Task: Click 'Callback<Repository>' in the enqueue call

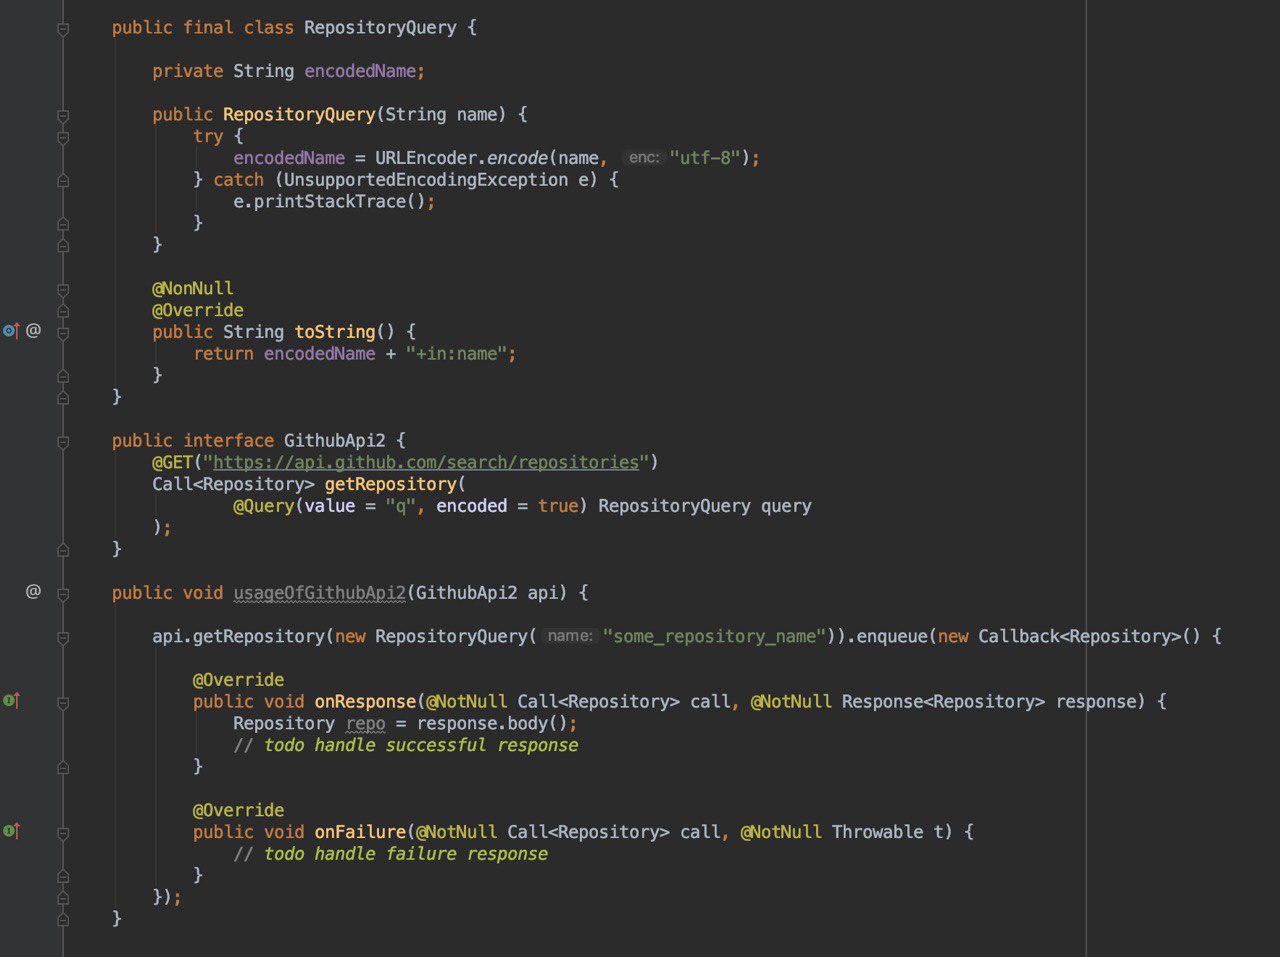Action: (x=1080, y=636)
